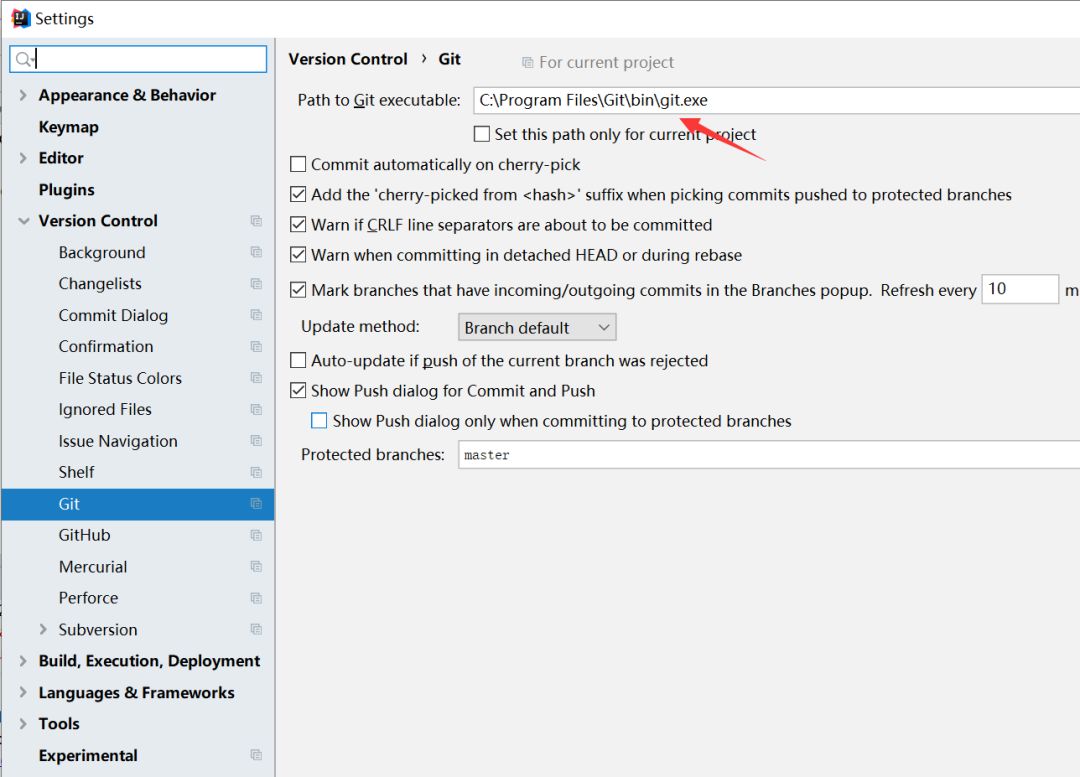Click the Version Control breadcrumb link
The width and height of the screenshot is (1080, 777).
[x=348, y=59]
